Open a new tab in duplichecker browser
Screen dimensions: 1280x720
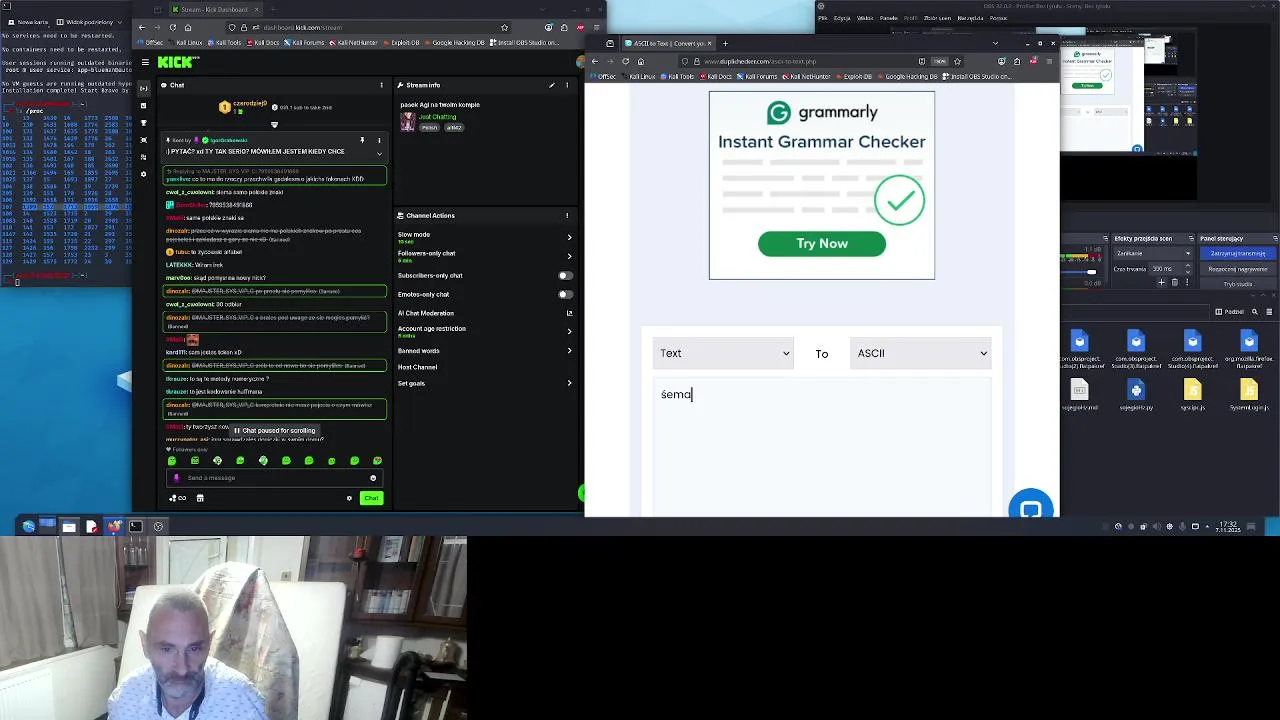(x=725, y=43)
